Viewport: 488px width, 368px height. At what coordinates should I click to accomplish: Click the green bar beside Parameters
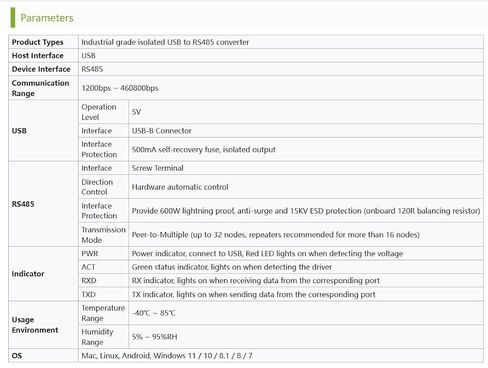pos(13,17)
